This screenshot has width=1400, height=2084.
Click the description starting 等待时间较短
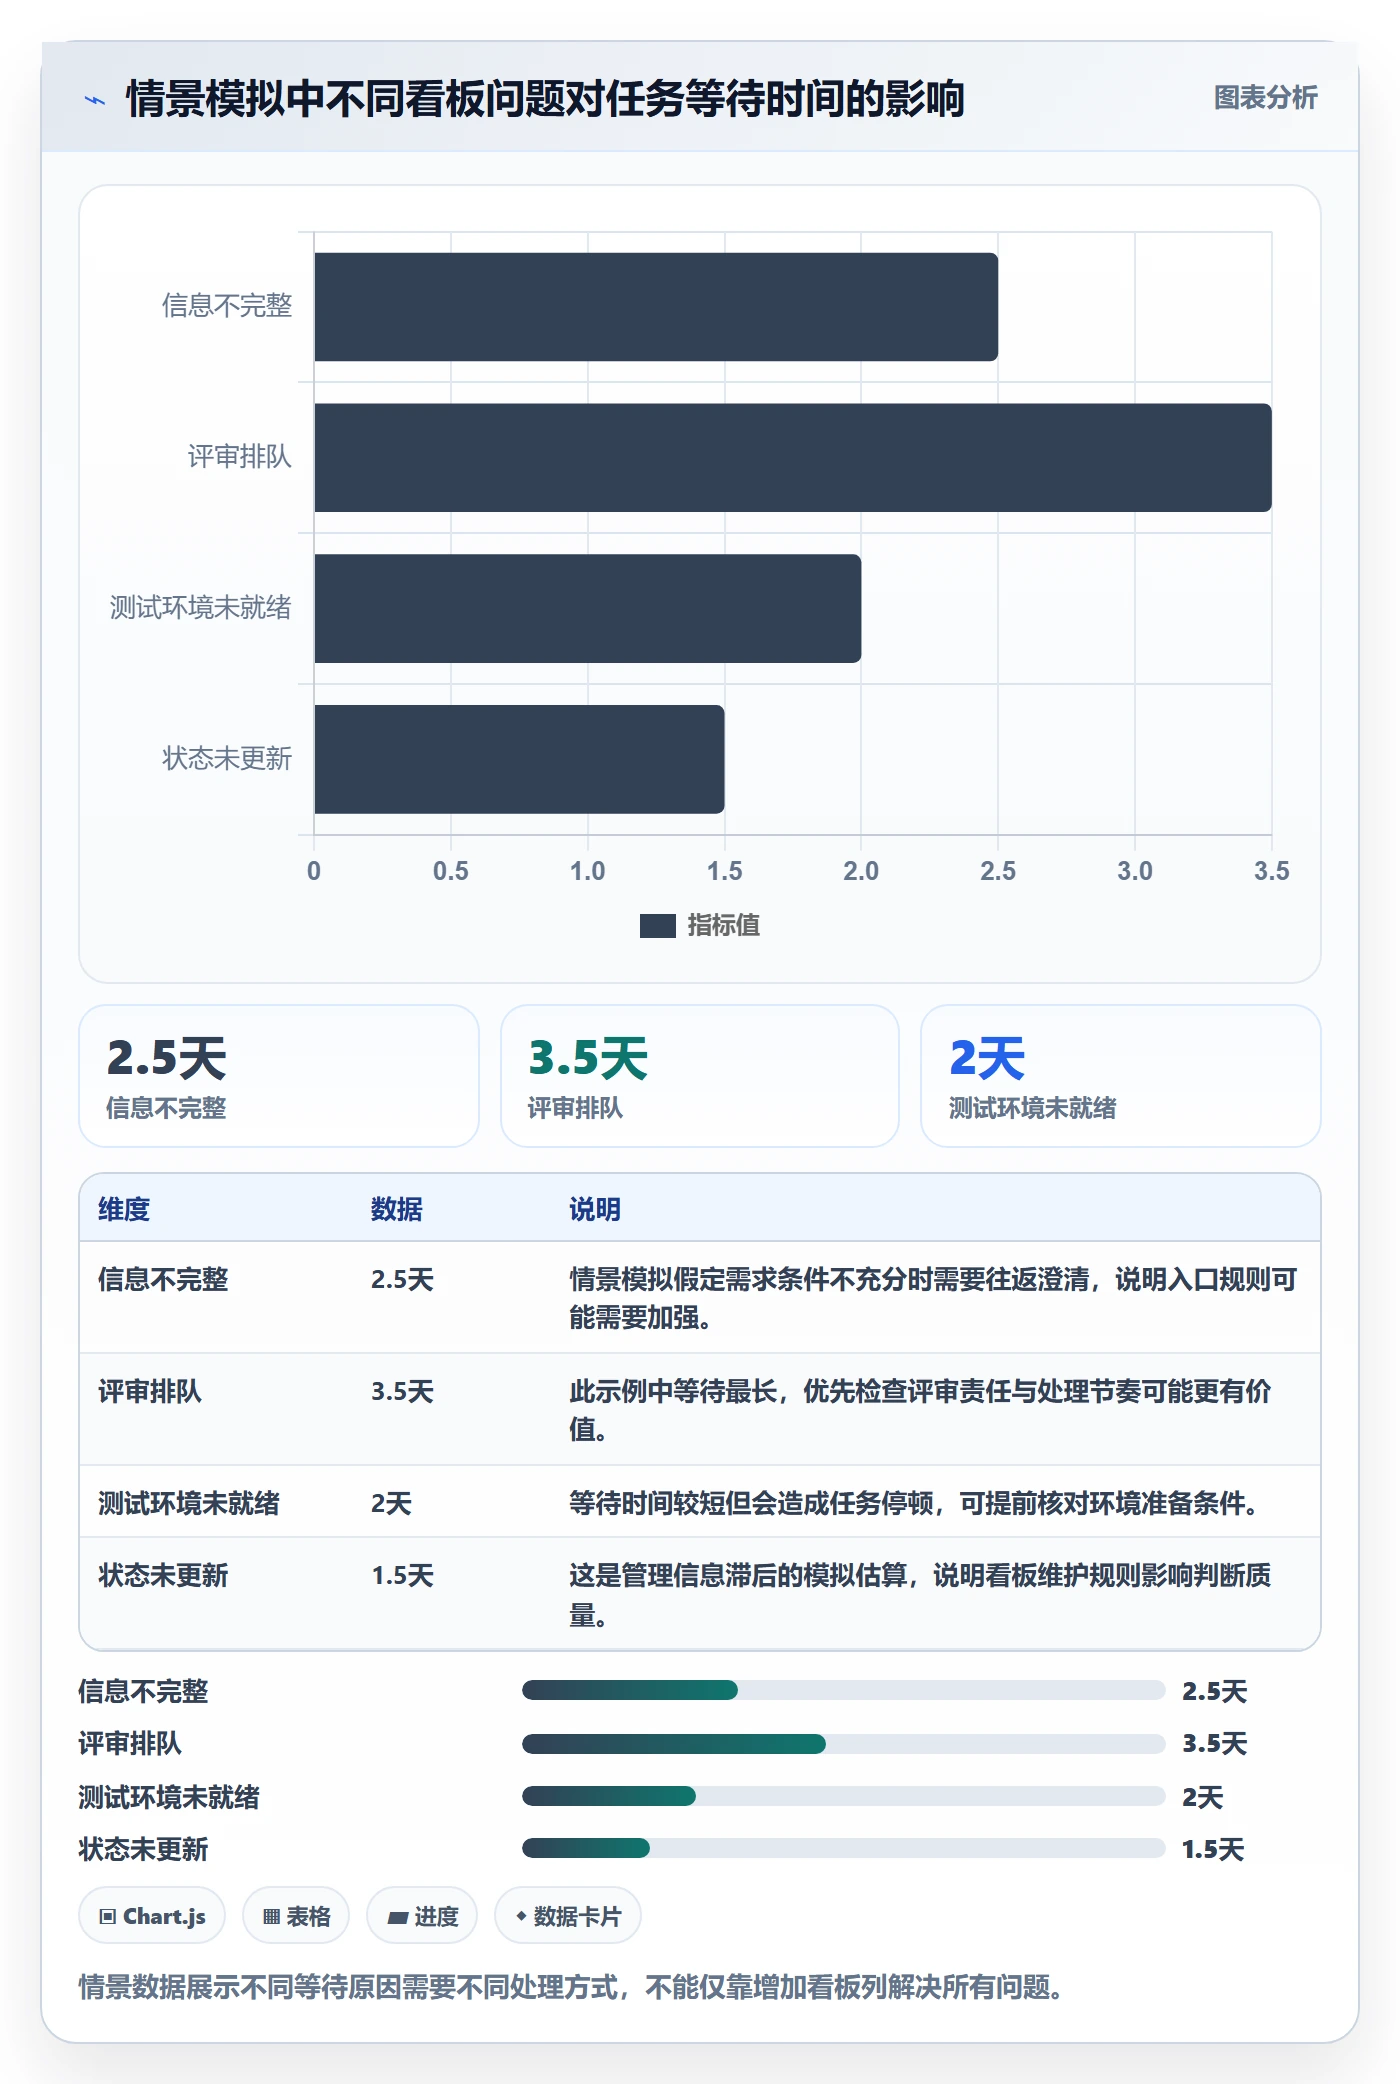click(914, 1504)
